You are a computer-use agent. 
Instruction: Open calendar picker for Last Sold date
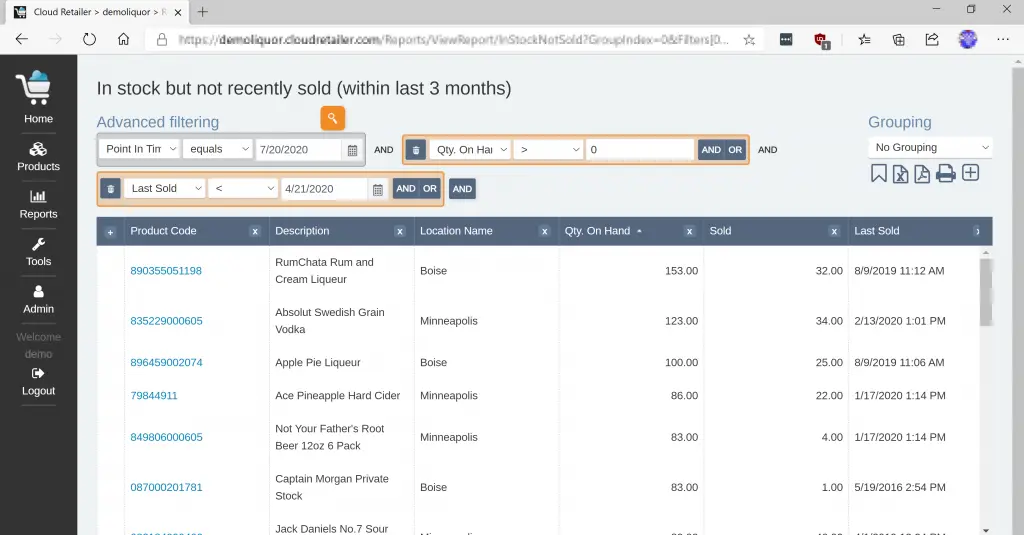coord(377,189)
